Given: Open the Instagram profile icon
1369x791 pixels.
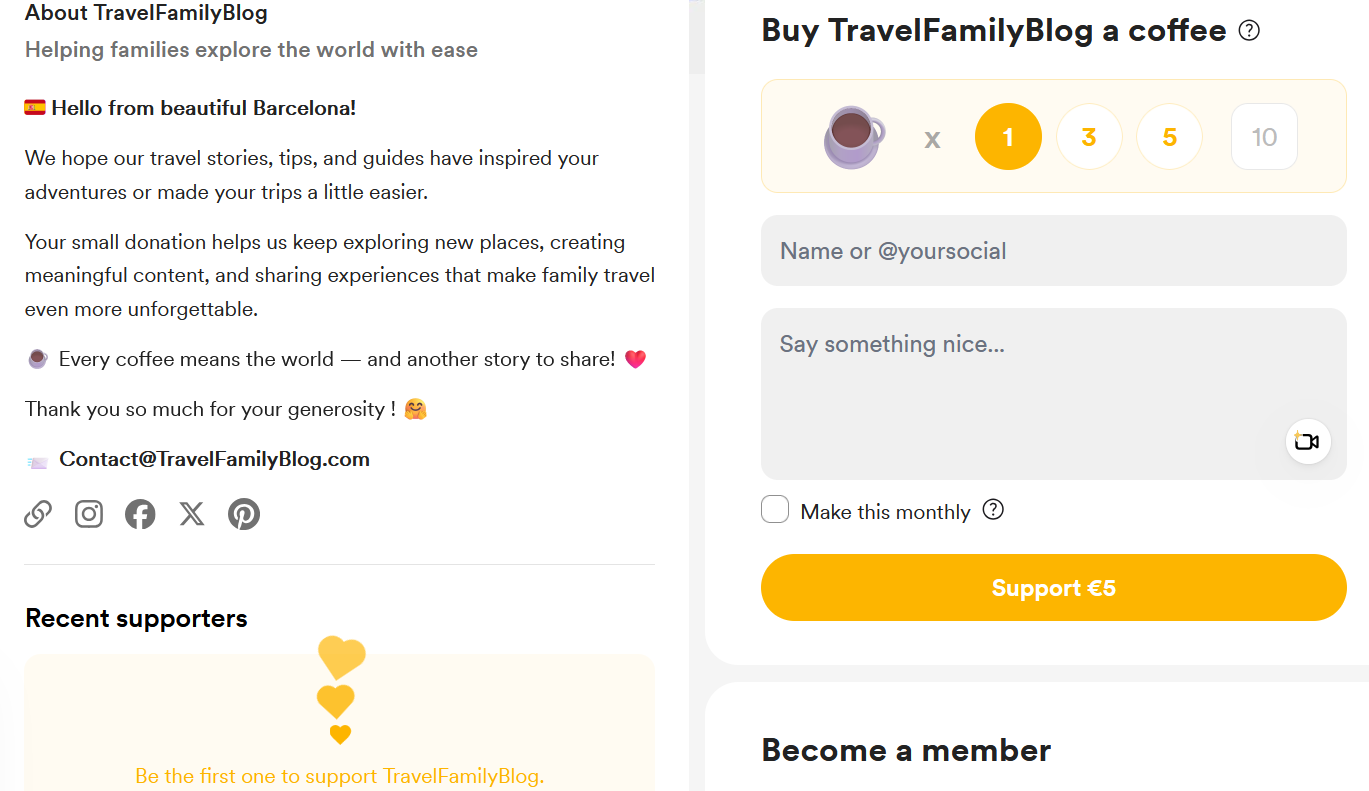Looking at the screenshot, I should tap(89, 514).
